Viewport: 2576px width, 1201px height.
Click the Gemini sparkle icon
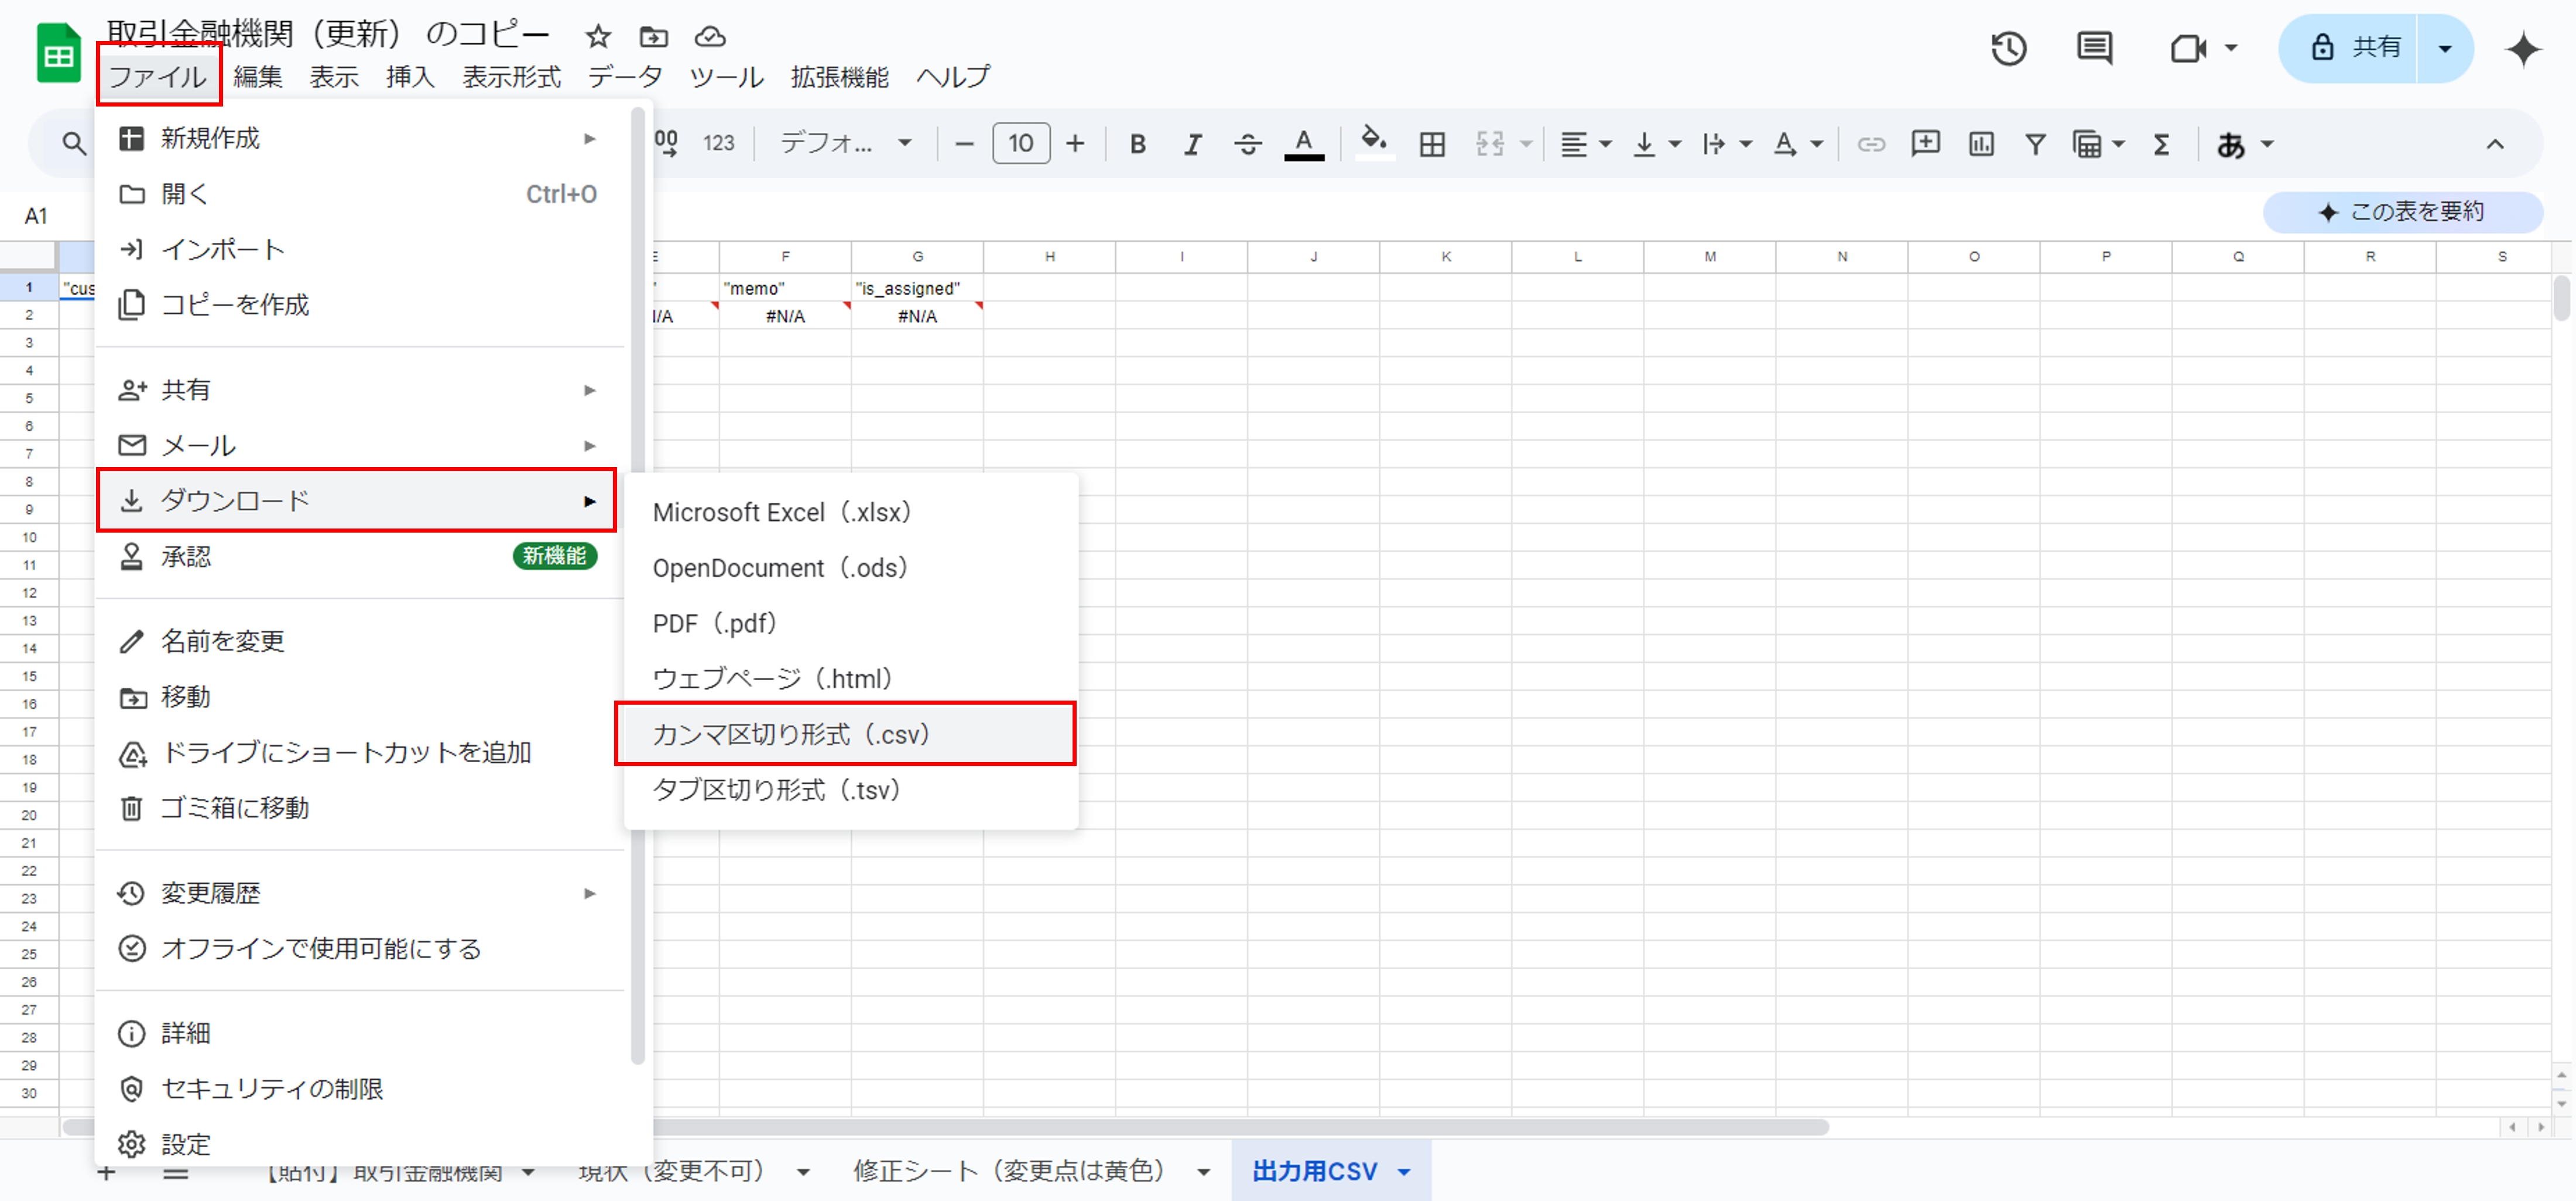coord(2523,48)
